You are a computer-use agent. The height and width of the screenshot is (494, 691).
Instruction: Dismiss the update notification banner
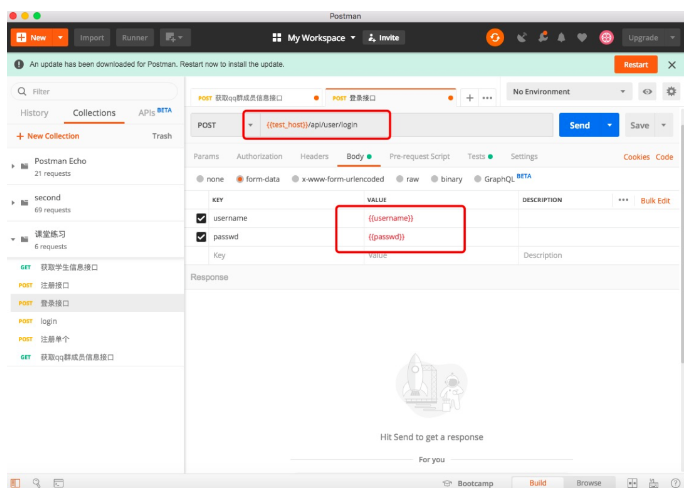click(x=672, y=65)
